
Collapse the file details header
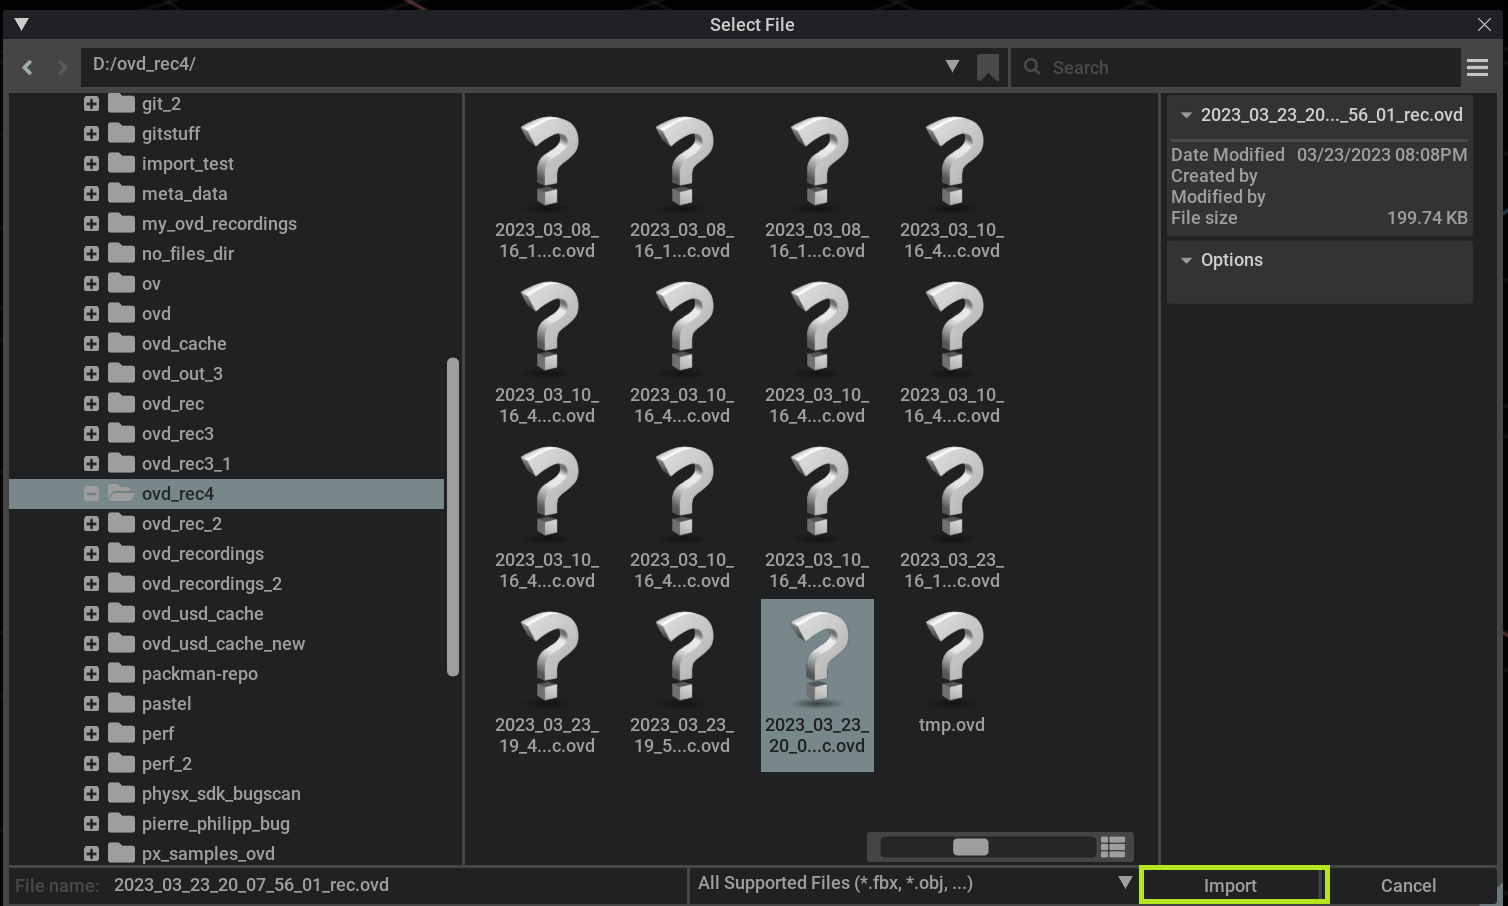coord(1186,115)
